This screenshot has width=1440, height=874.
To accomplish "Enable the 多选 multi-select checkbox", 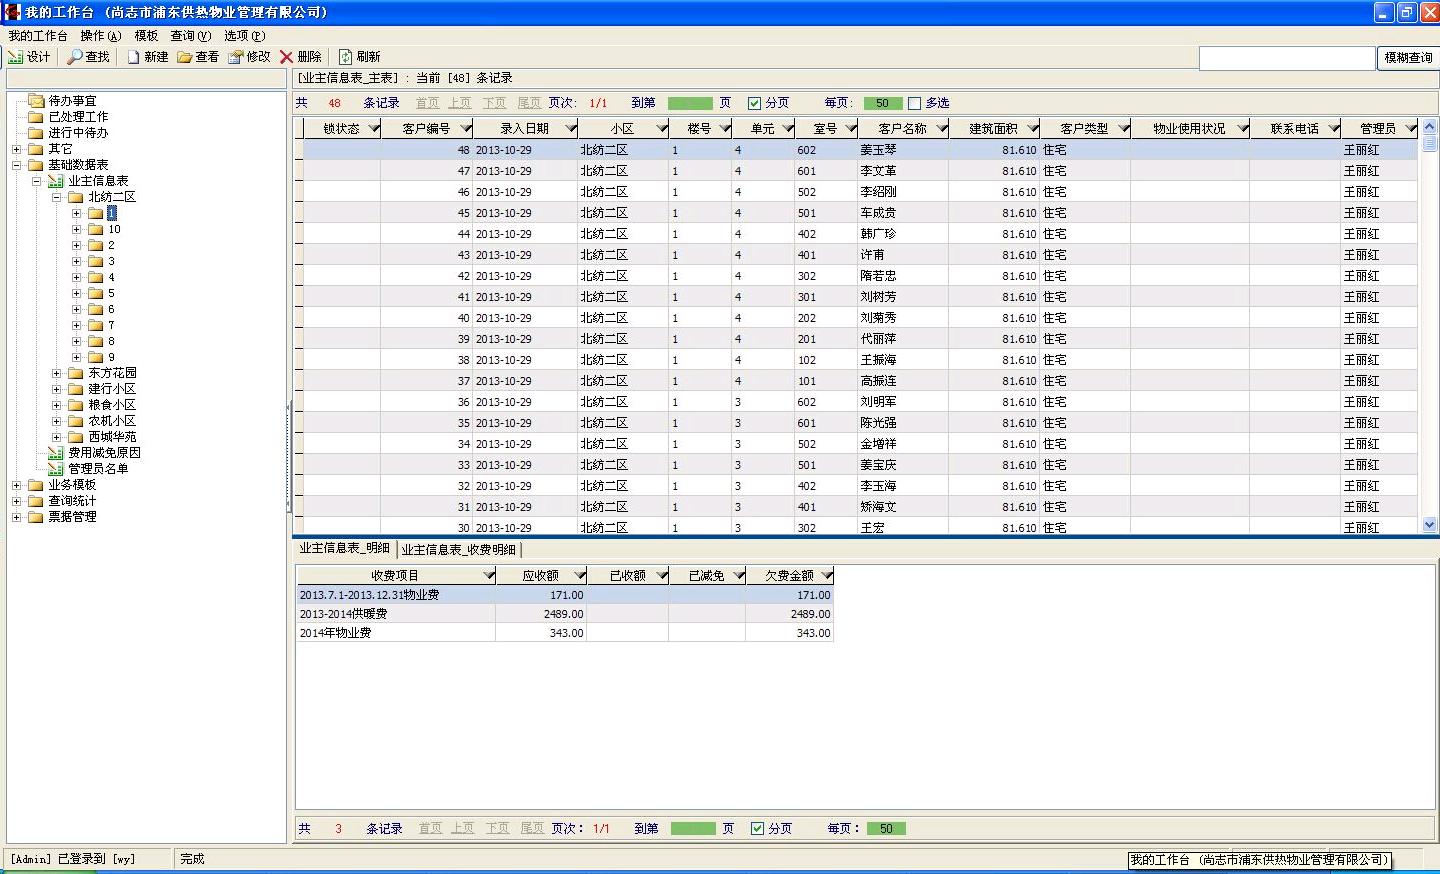I will click(914, 103).
